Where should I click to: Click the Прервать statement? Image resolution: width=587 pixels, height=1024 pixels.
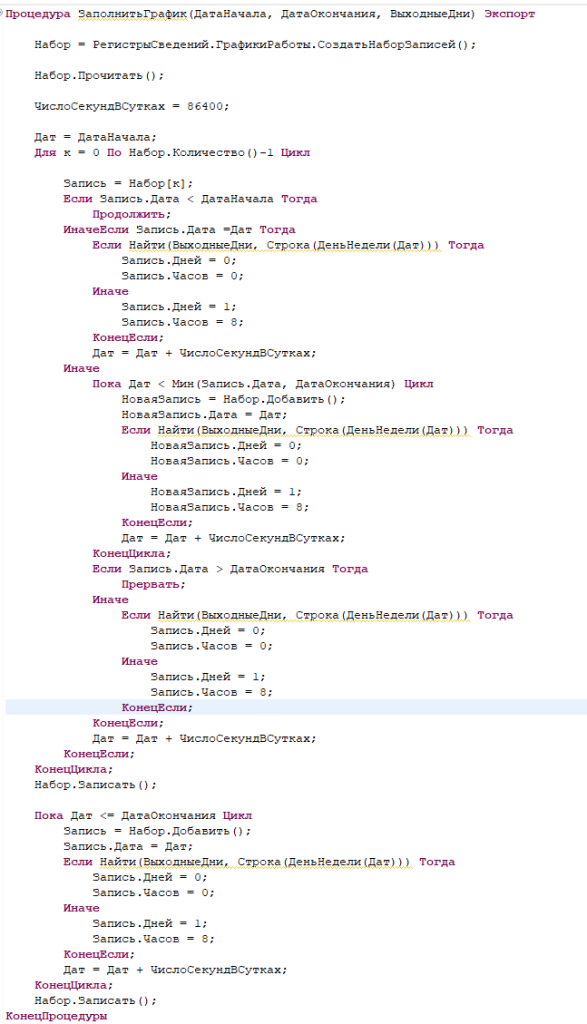coord(153,584)
